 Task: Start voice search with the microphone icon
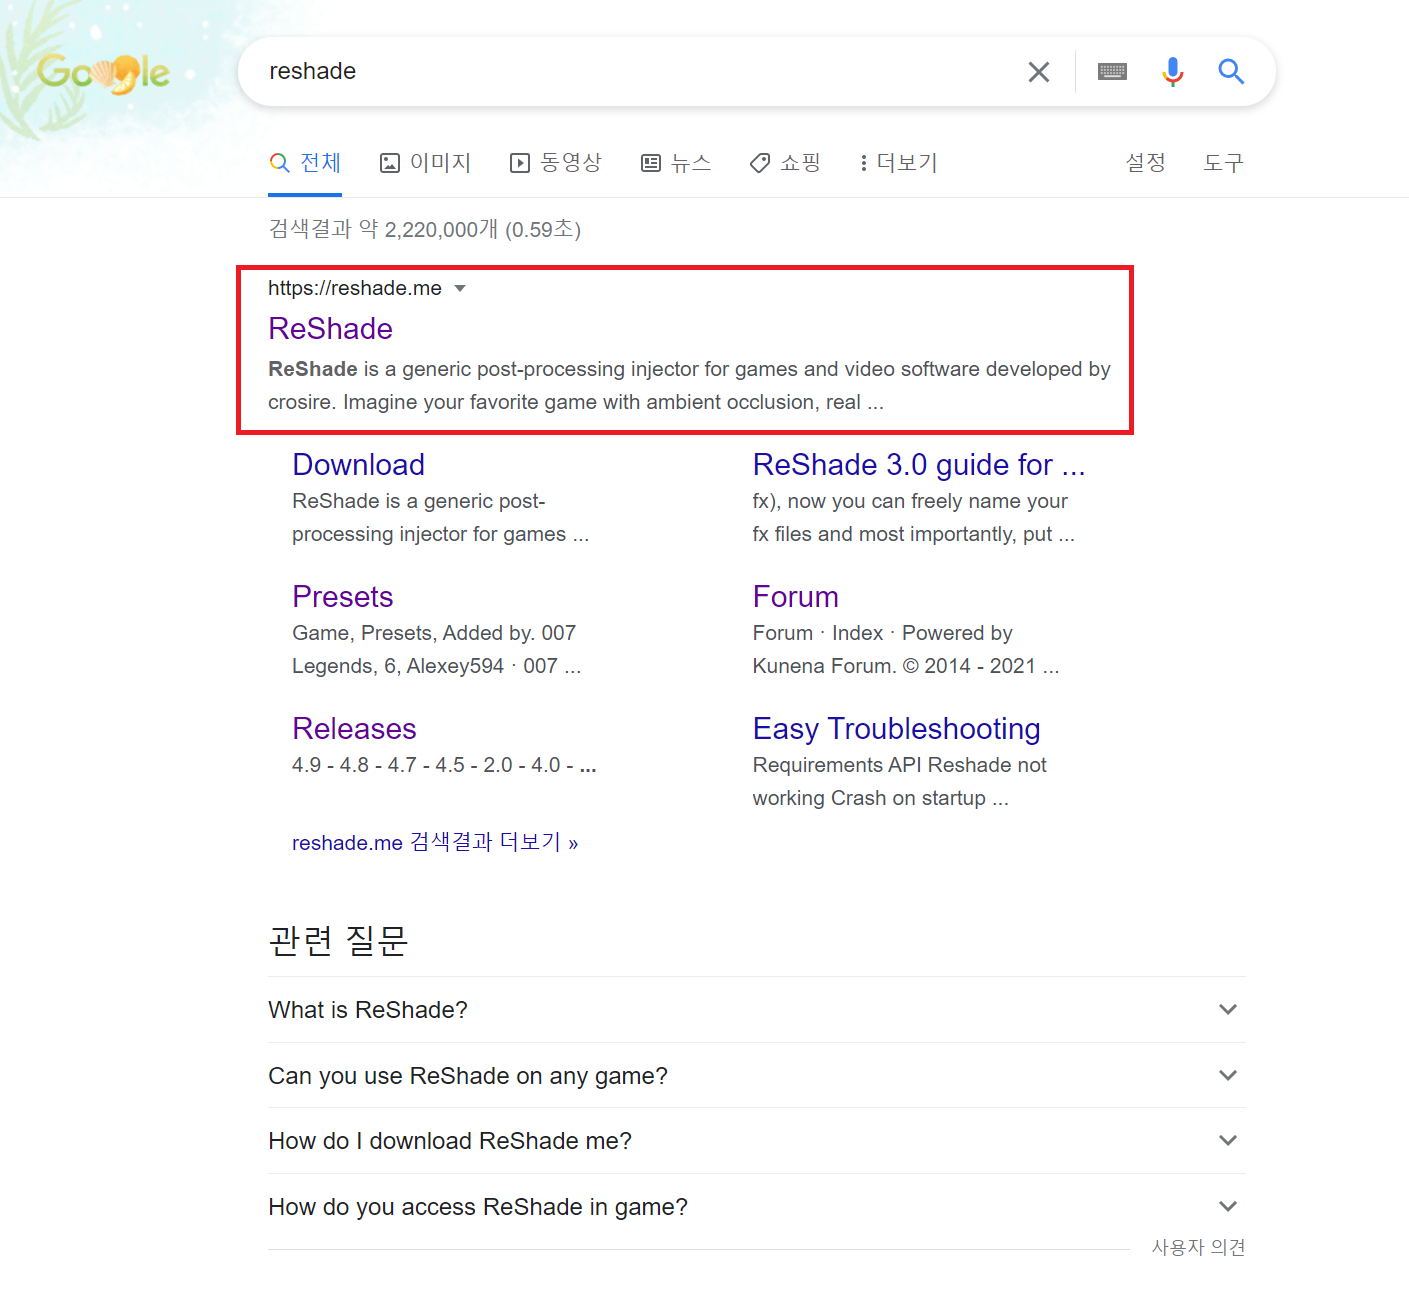tap(1173, 72)
